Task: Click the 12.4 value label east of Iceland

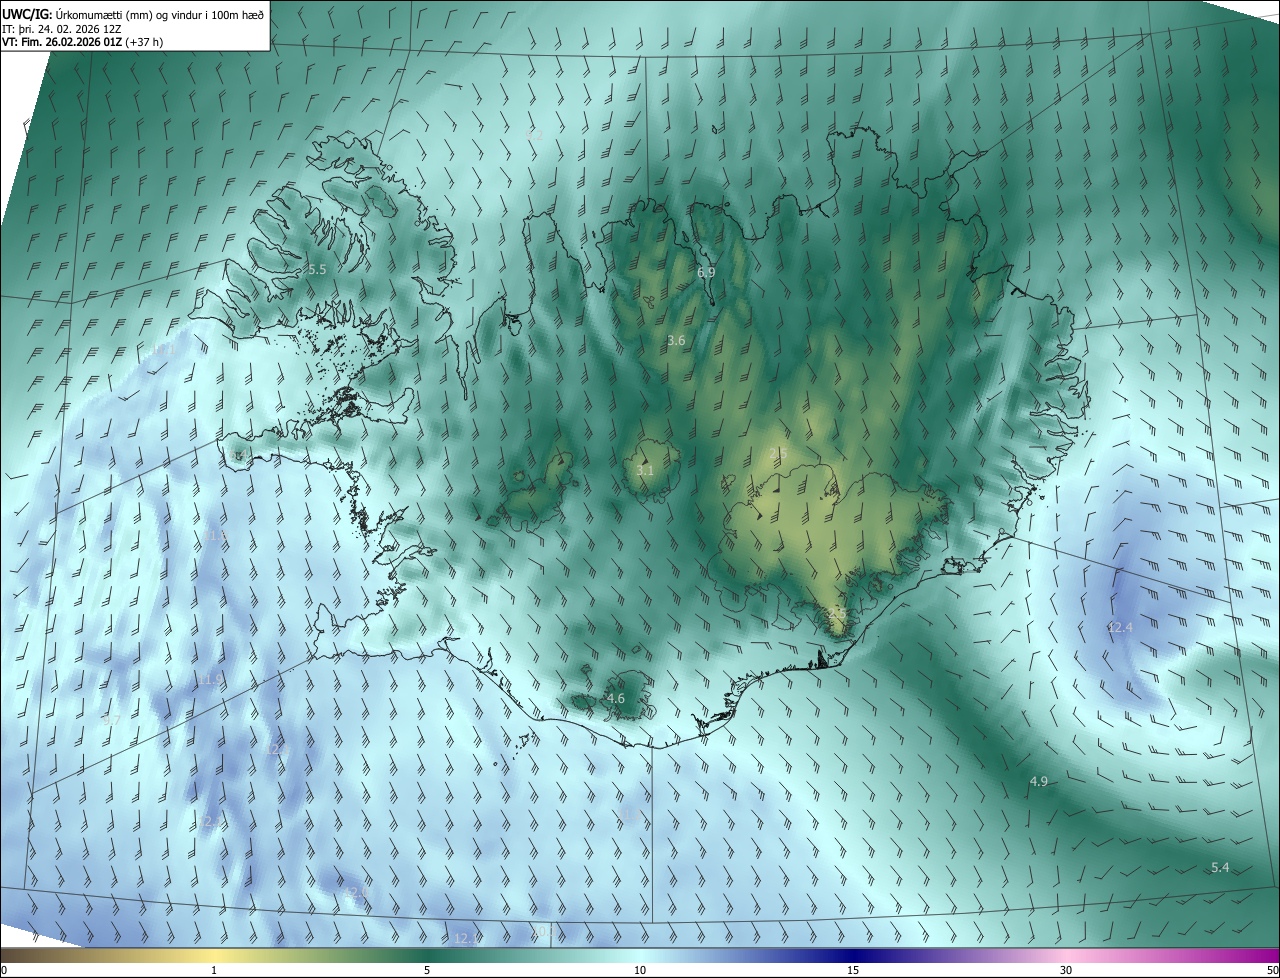Action: point(1120,627)
